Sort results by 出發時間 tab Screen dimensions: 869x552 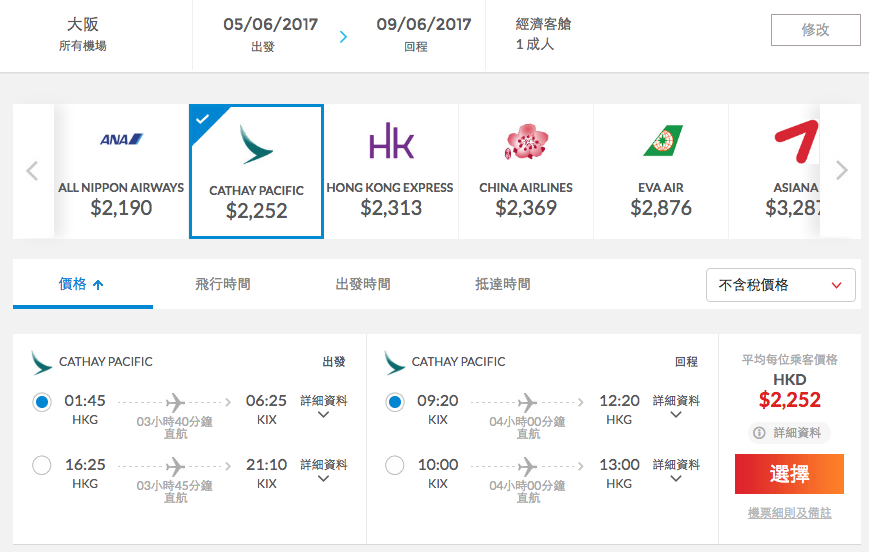362,284
